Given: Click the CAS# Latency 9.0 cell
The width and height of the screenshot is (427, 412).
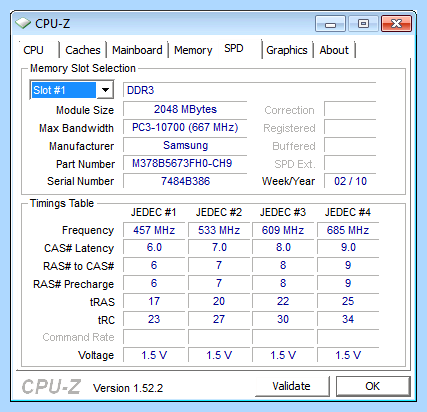Looking at the screenshot, I should [x=348, y=247].
